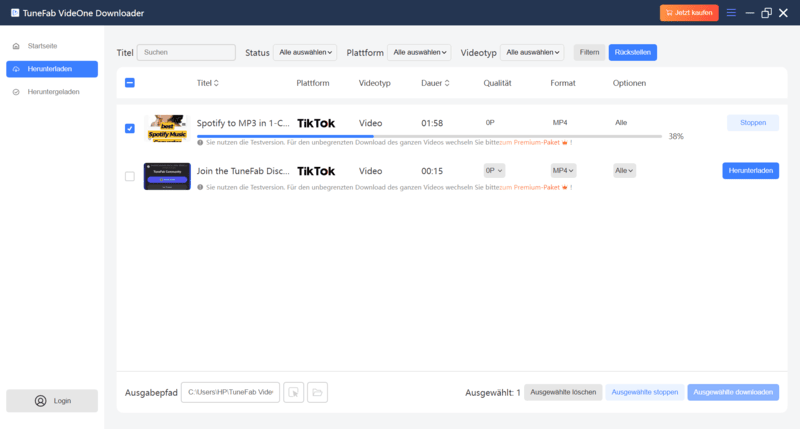Open the hamburger menu icon
This screenshot has height=429, width=800.
pyautogui.click(x=731, y=13)
